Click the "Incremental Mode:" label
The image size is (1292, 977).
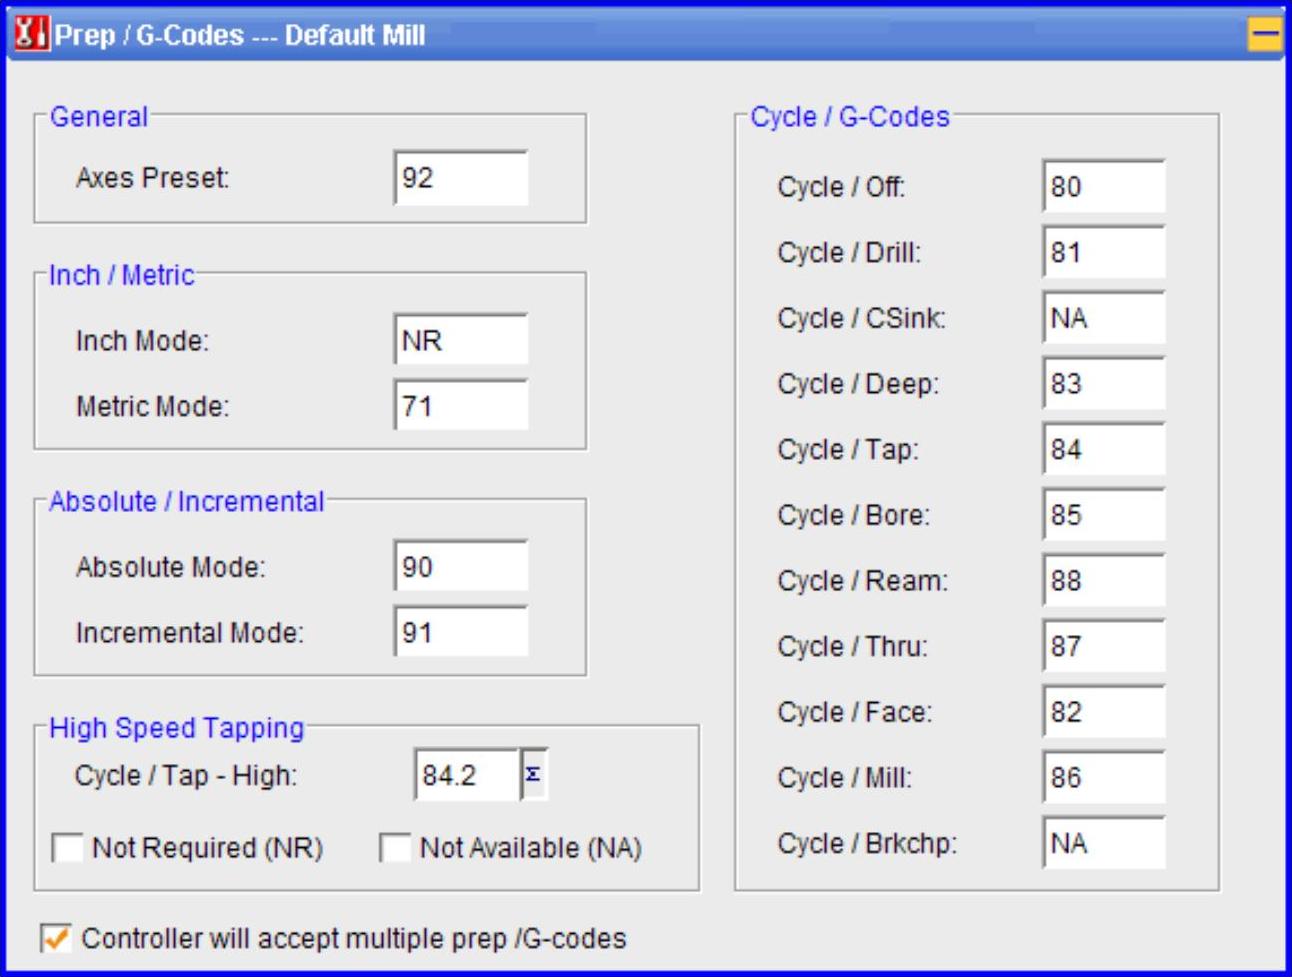(189, 633)
